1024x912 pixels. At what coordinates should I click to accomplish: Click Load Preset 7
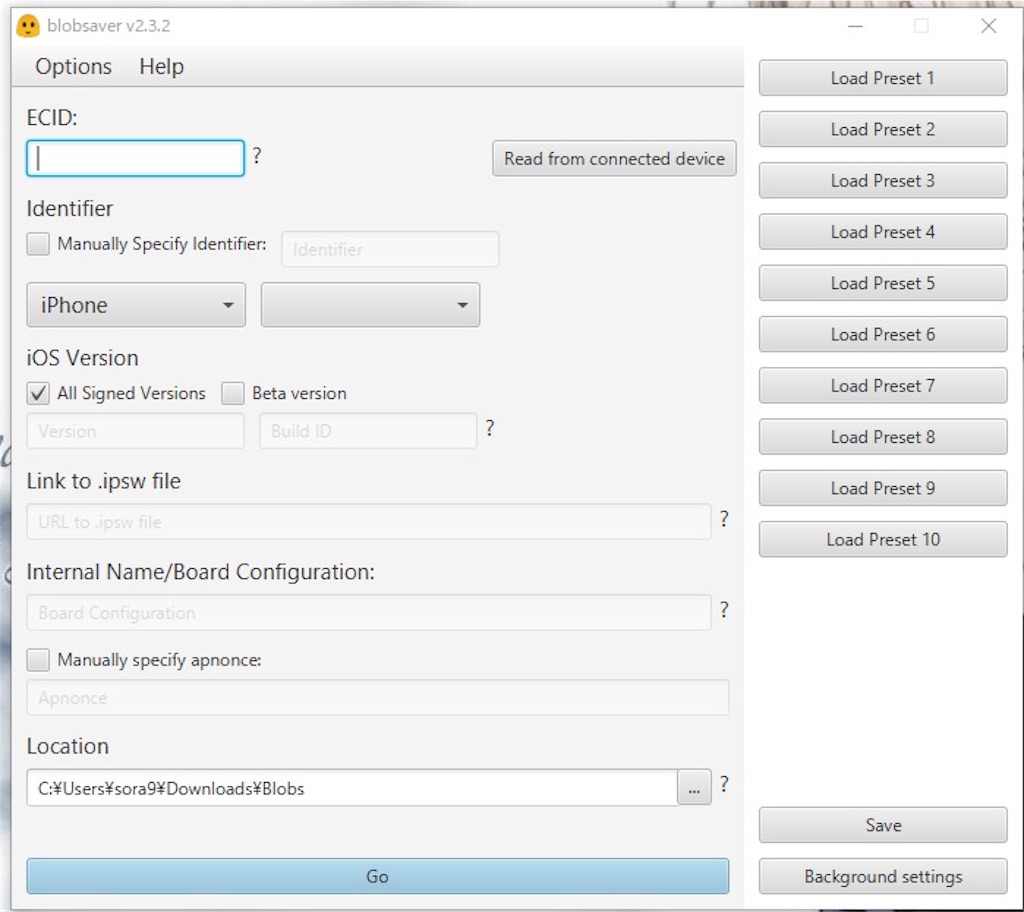click(x=883, y=385)
